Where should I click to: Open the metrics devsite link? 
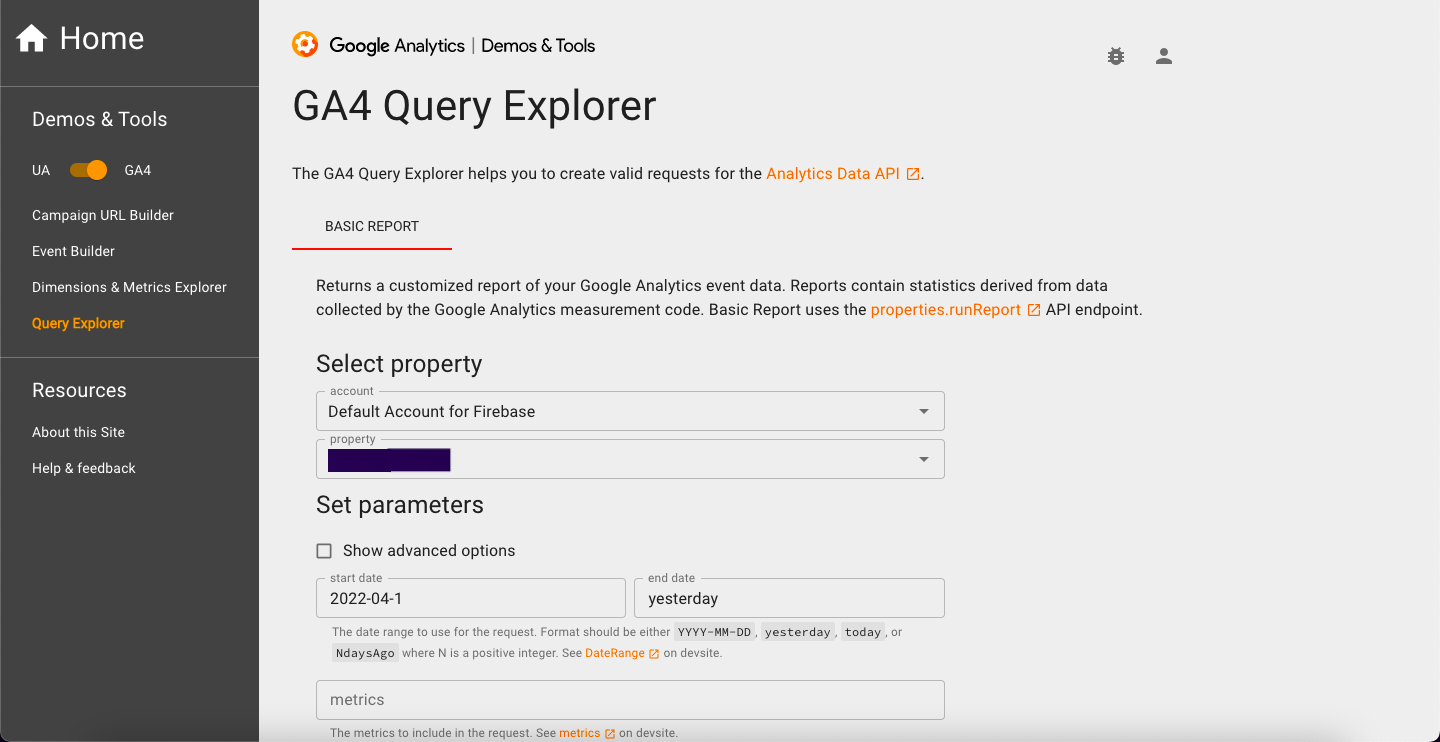(579, 733)
